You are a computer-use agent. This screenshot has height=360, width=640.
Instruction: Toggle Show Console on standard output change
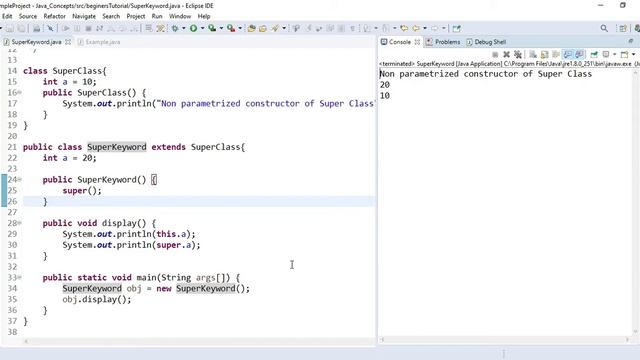pos(568,54)
